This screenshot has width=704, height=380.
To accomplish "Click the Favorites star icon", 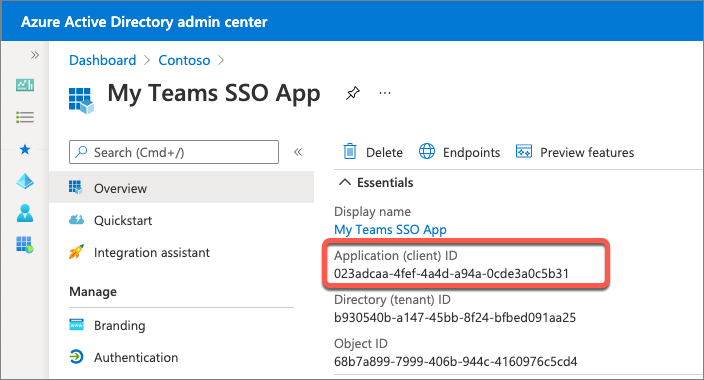I will tap(25, 149).
